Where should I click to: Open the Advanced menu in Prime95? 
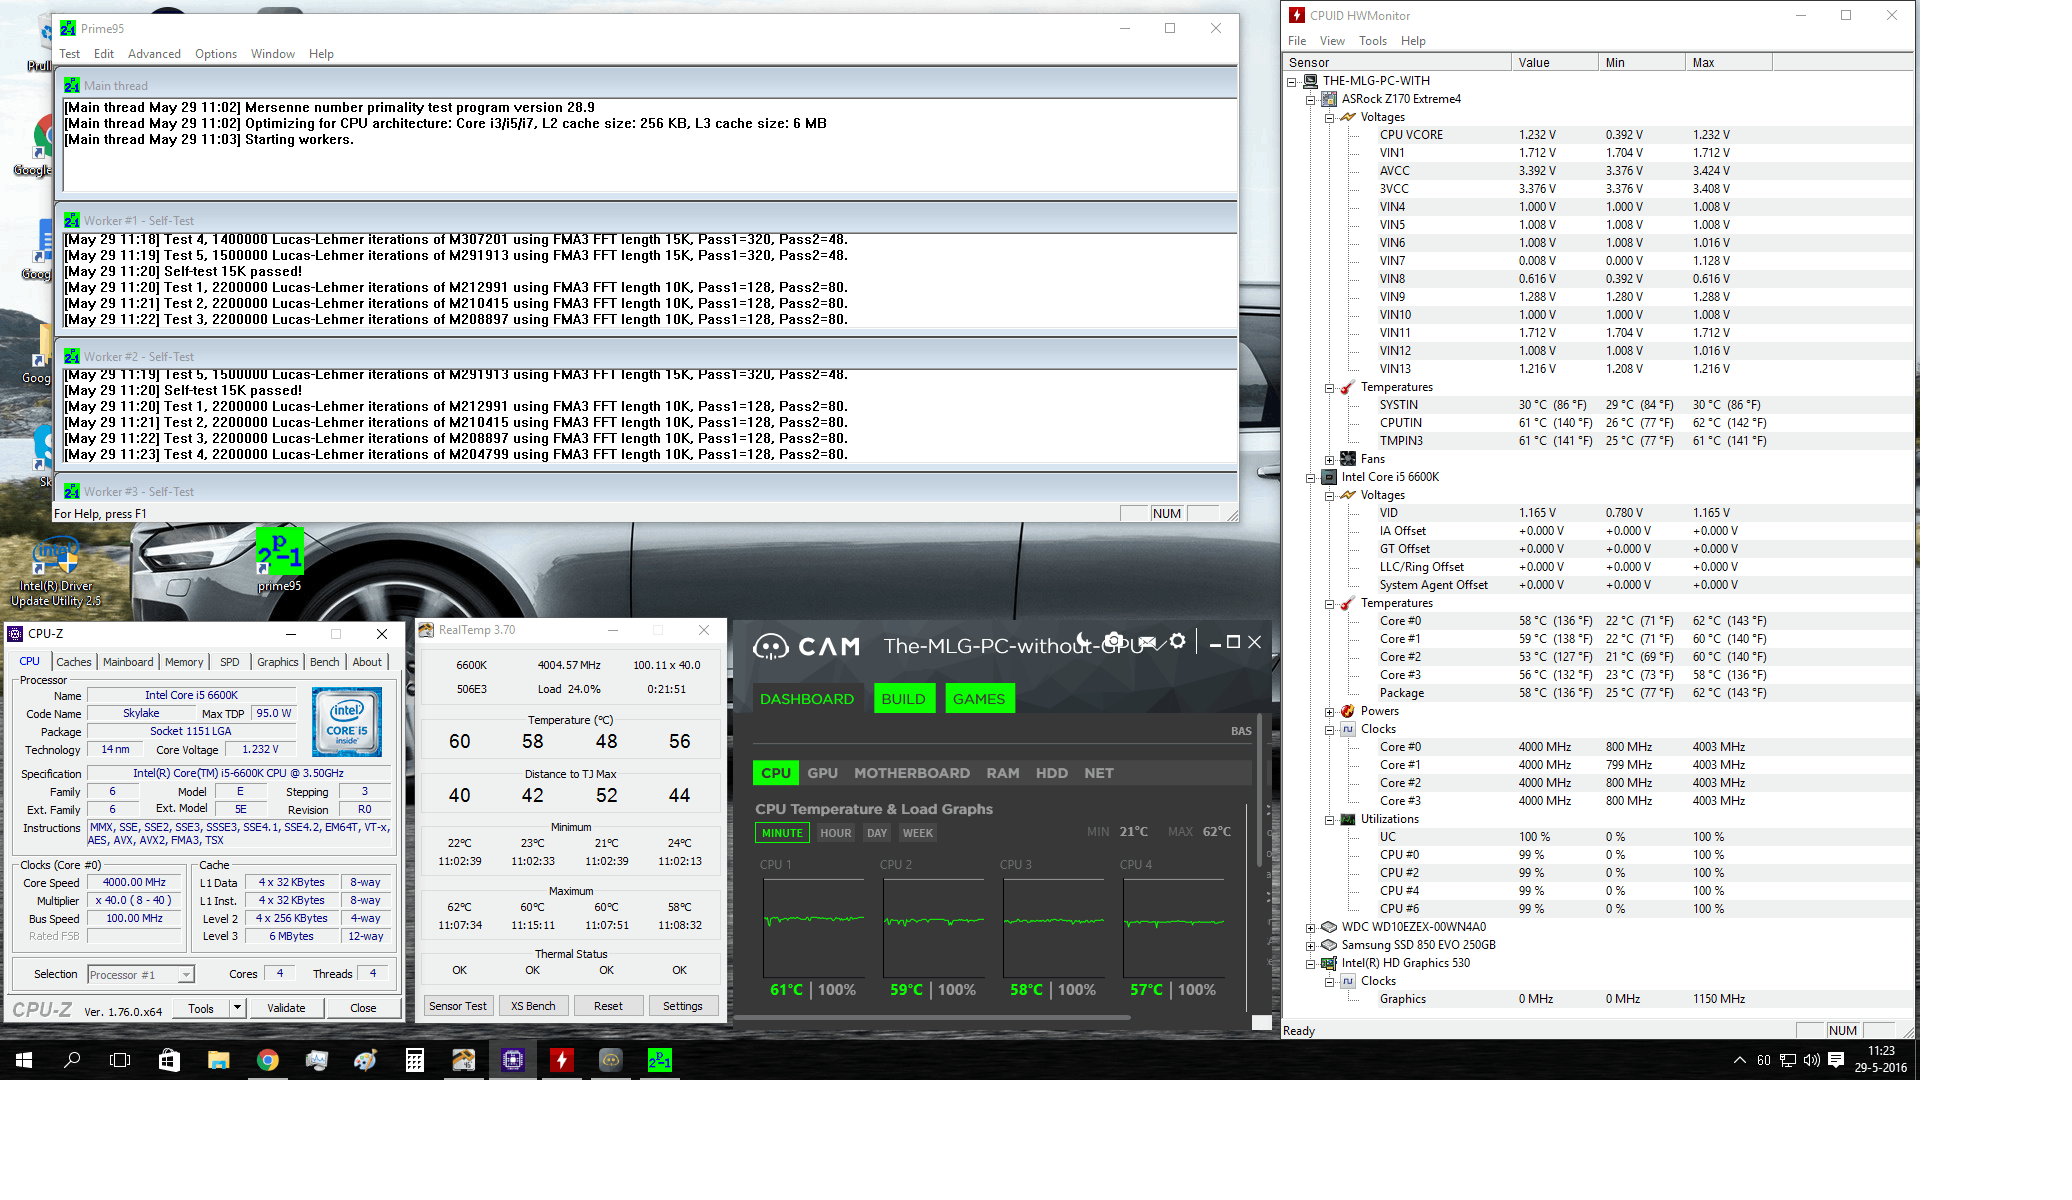click(154, 54)
